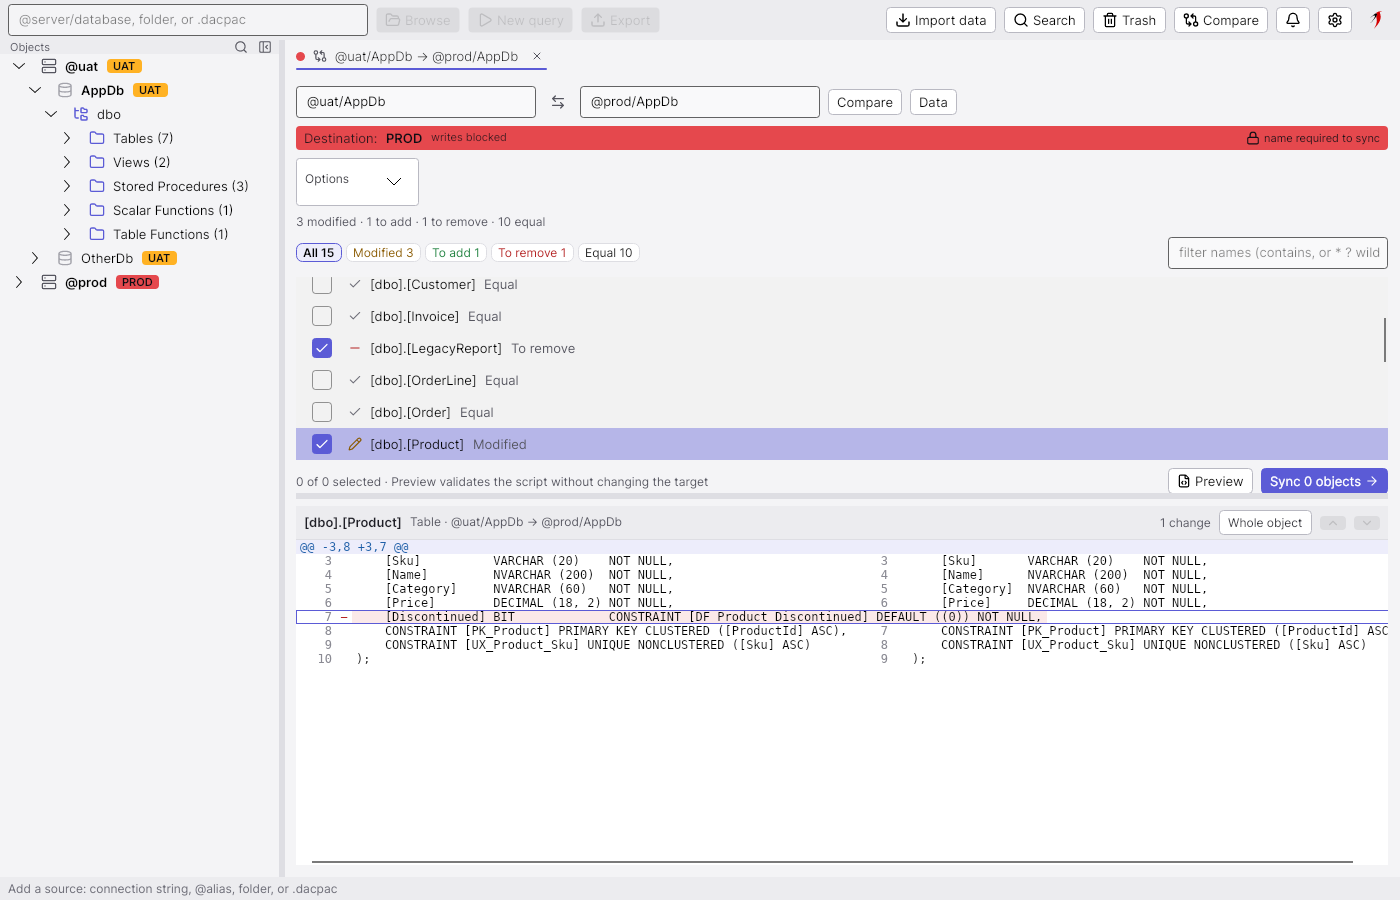Collapse the AppDb database node
The width and height of the screenshot is (1400, 900).
pyautogui.click(x=35, y=90)
